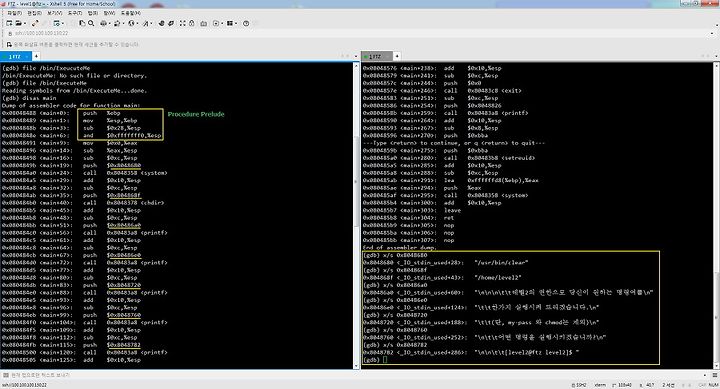The width and height of the screenshot is (720, 389).
Task: Click the font toolbar icon
Action: coord(146,23)
